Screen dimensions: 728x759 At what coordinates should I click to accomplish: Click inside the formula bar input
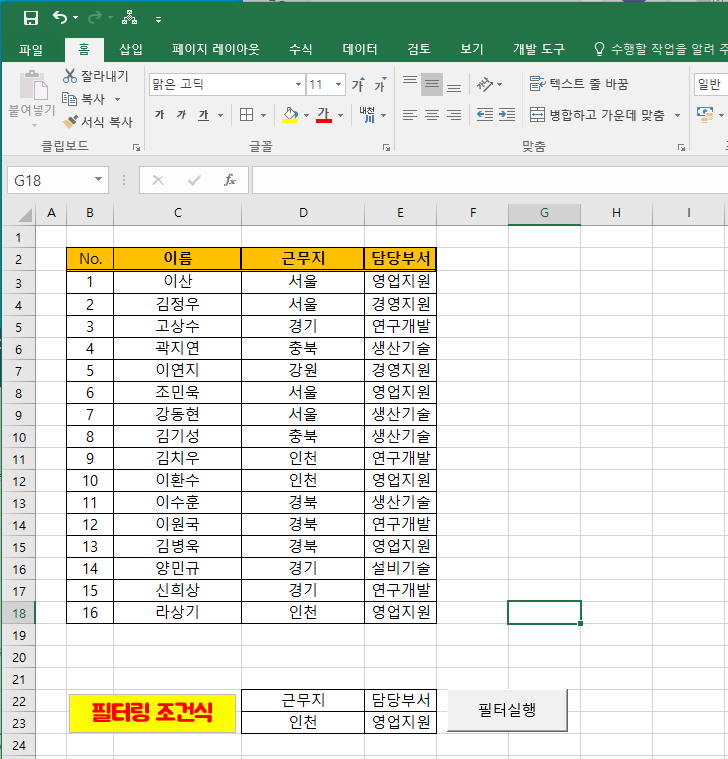[x=490, y=180]
